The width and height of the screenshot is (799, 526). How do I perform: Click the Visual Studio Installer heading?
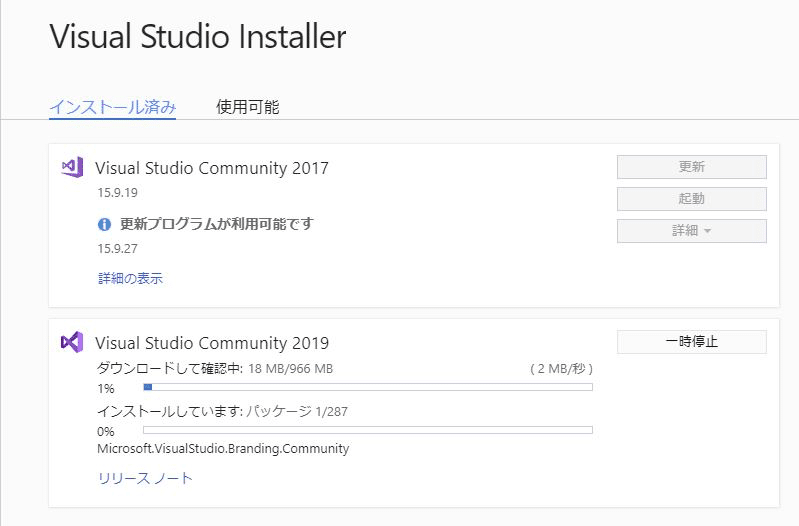point(198,37)
